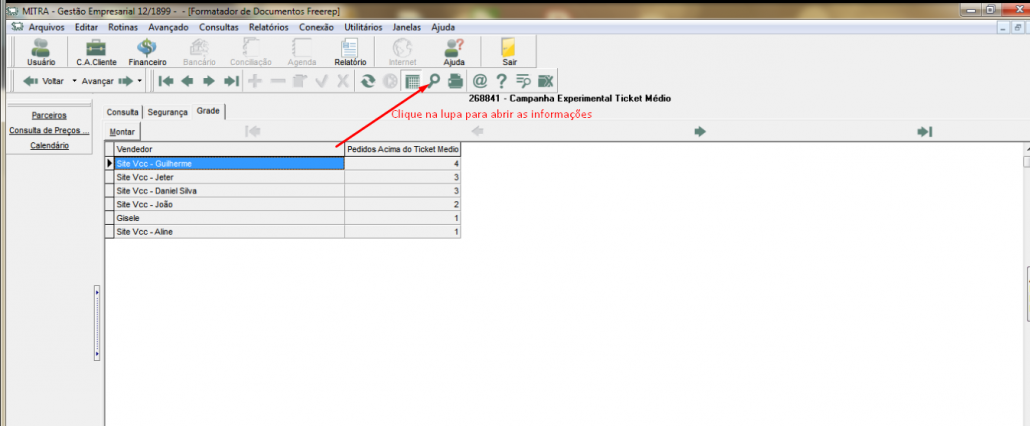The height and width of the screenshot is (426, 1030).
Task: Click the magnifying glass (lupa) icon
Action: point(433,81)
